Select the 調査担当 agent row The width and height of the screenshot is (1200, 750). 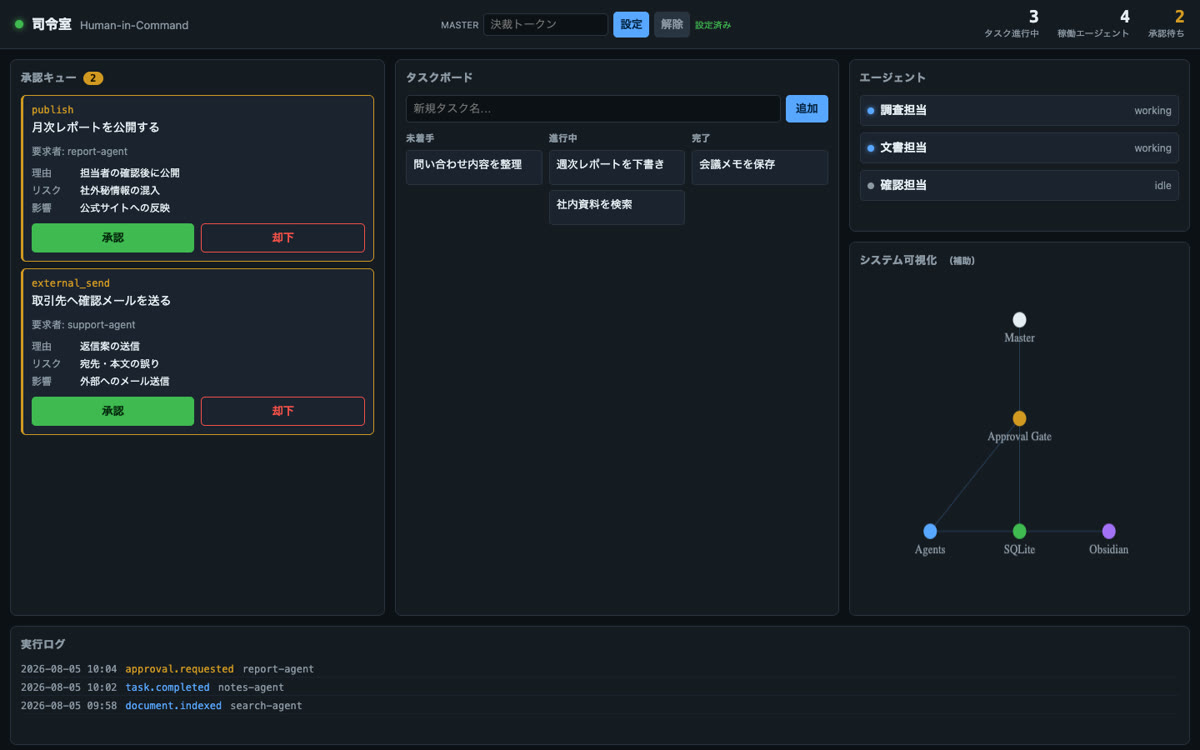click(x=1019, y=111)
